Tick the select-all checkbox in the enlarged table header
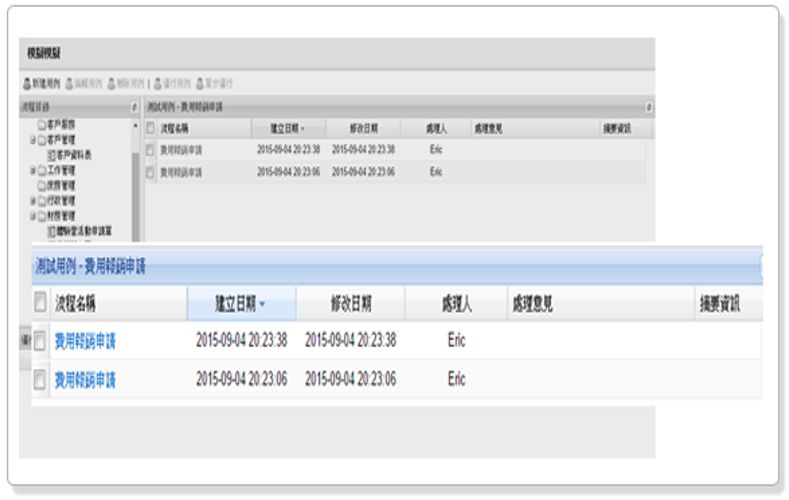 point(41,304)
